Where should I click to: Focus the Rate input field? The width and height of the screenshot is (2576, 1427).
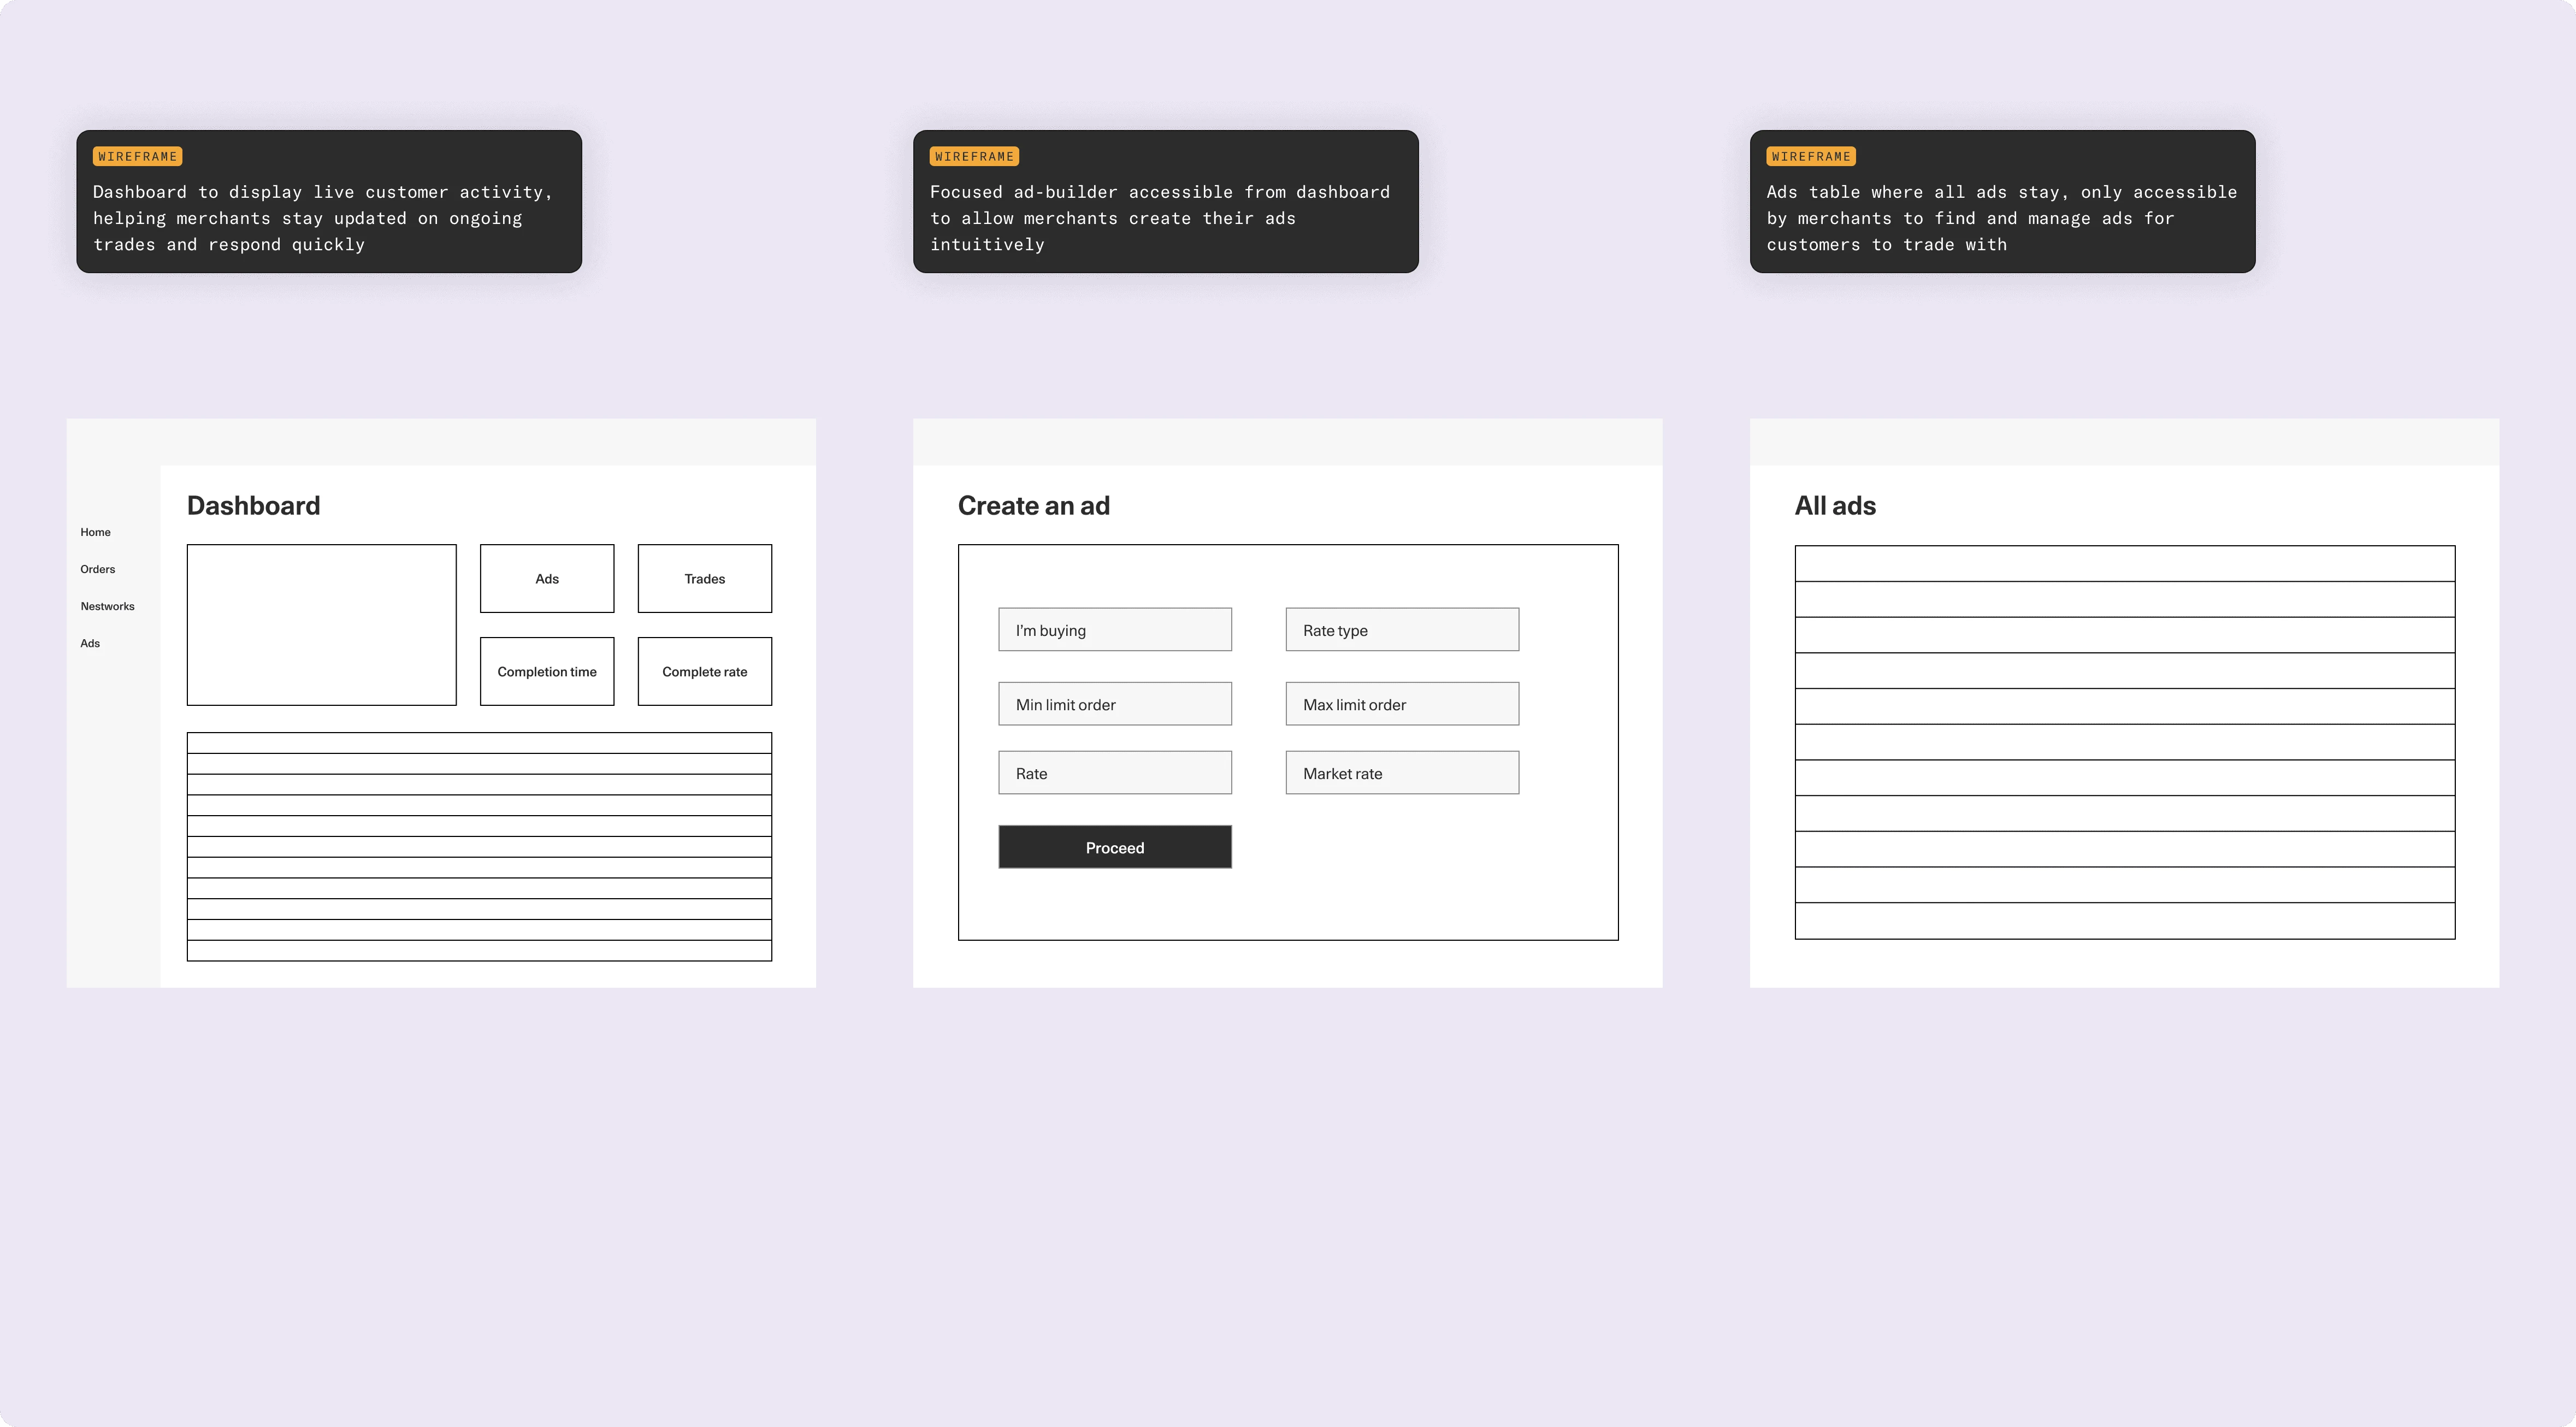1115,773
